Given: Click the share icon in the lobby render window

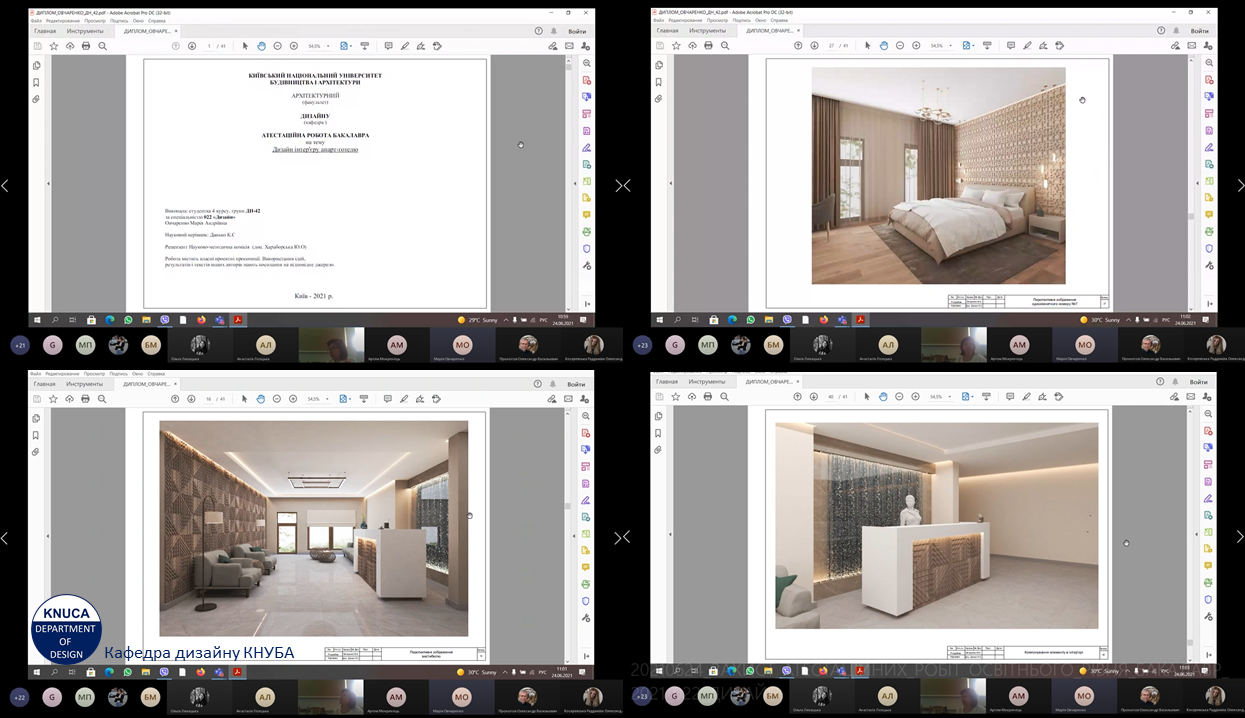Looking at the screenshot, I should coord(586,398).
